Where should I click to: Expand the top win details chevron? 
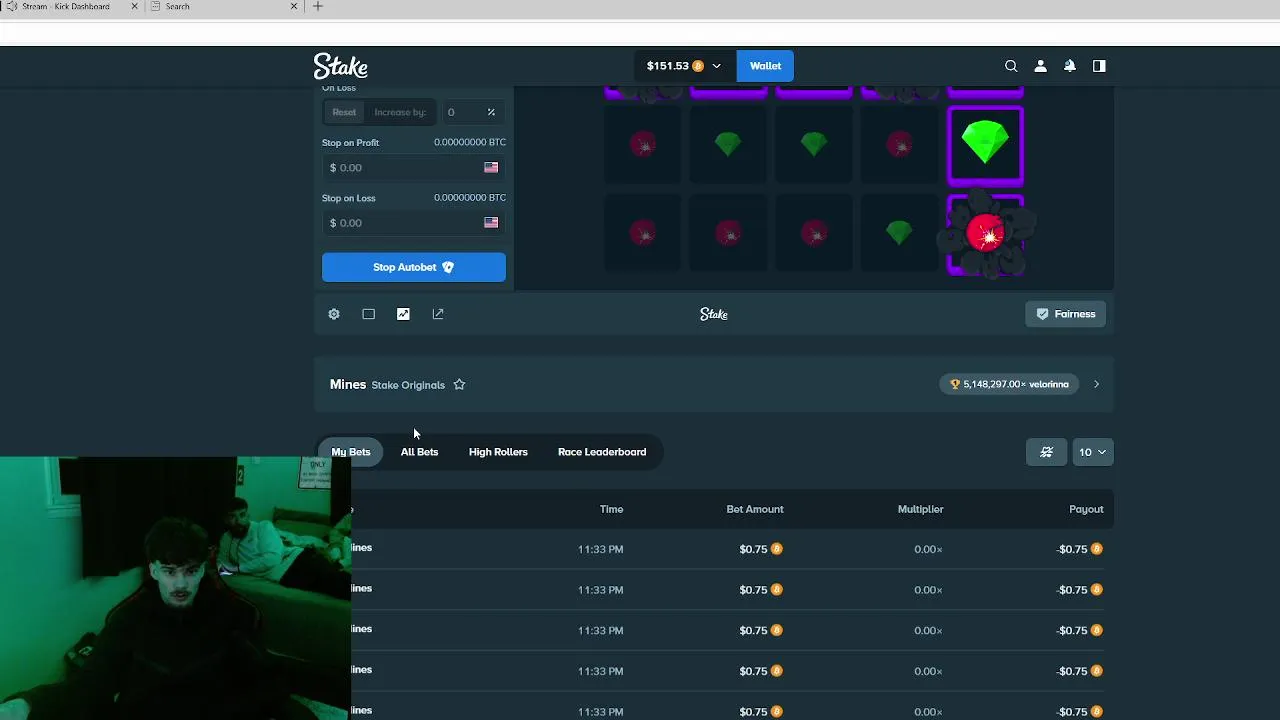[1096, 384]
